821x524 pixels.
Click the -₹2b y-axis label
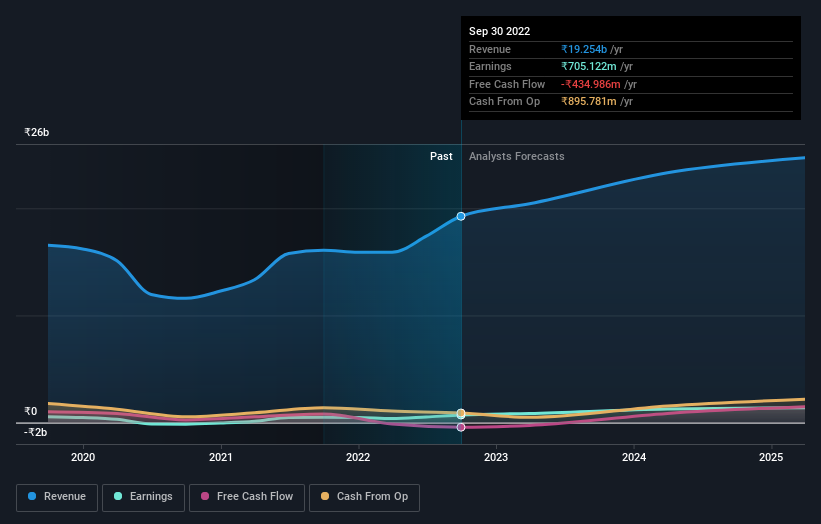click(36, 432)
